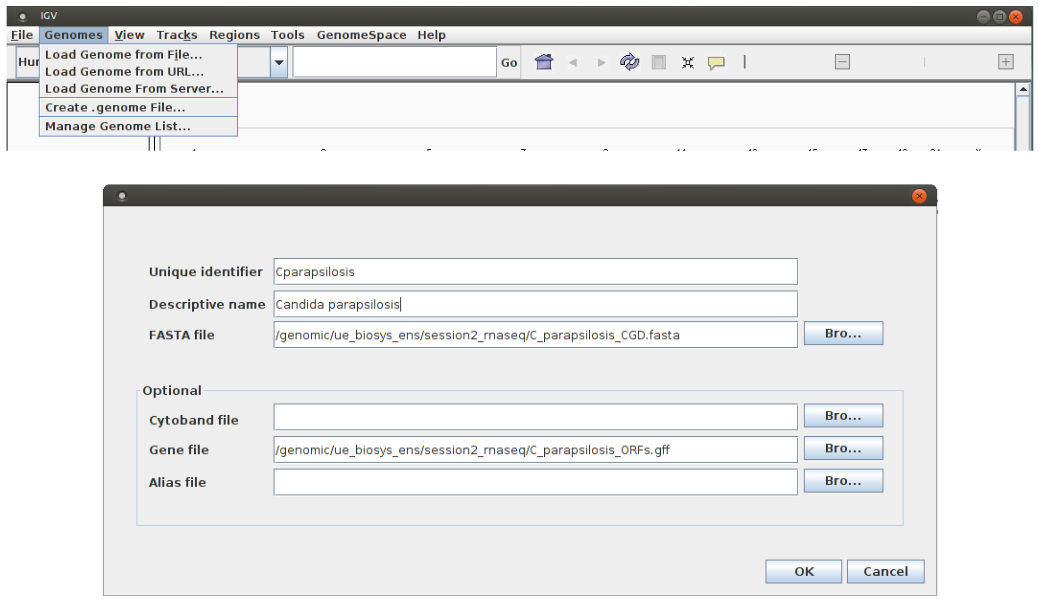Browse for the FASTA file
The image size is (1038, 599).
842,334
